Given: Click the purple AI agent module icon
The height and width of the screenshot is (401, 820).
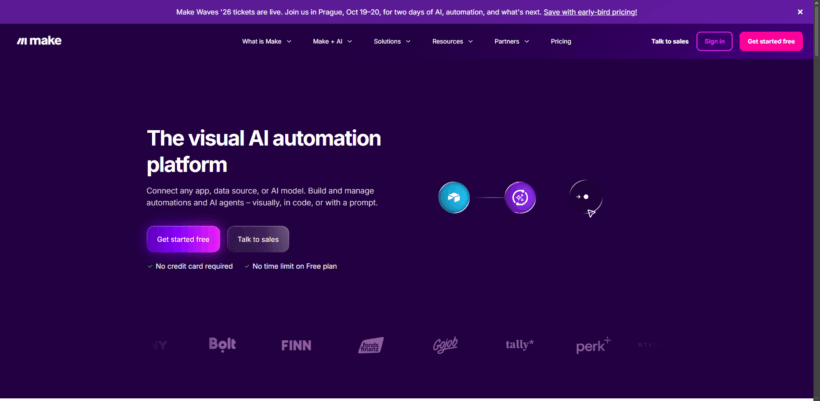Looking at the screenshot, I should click(x=520, y=198).
